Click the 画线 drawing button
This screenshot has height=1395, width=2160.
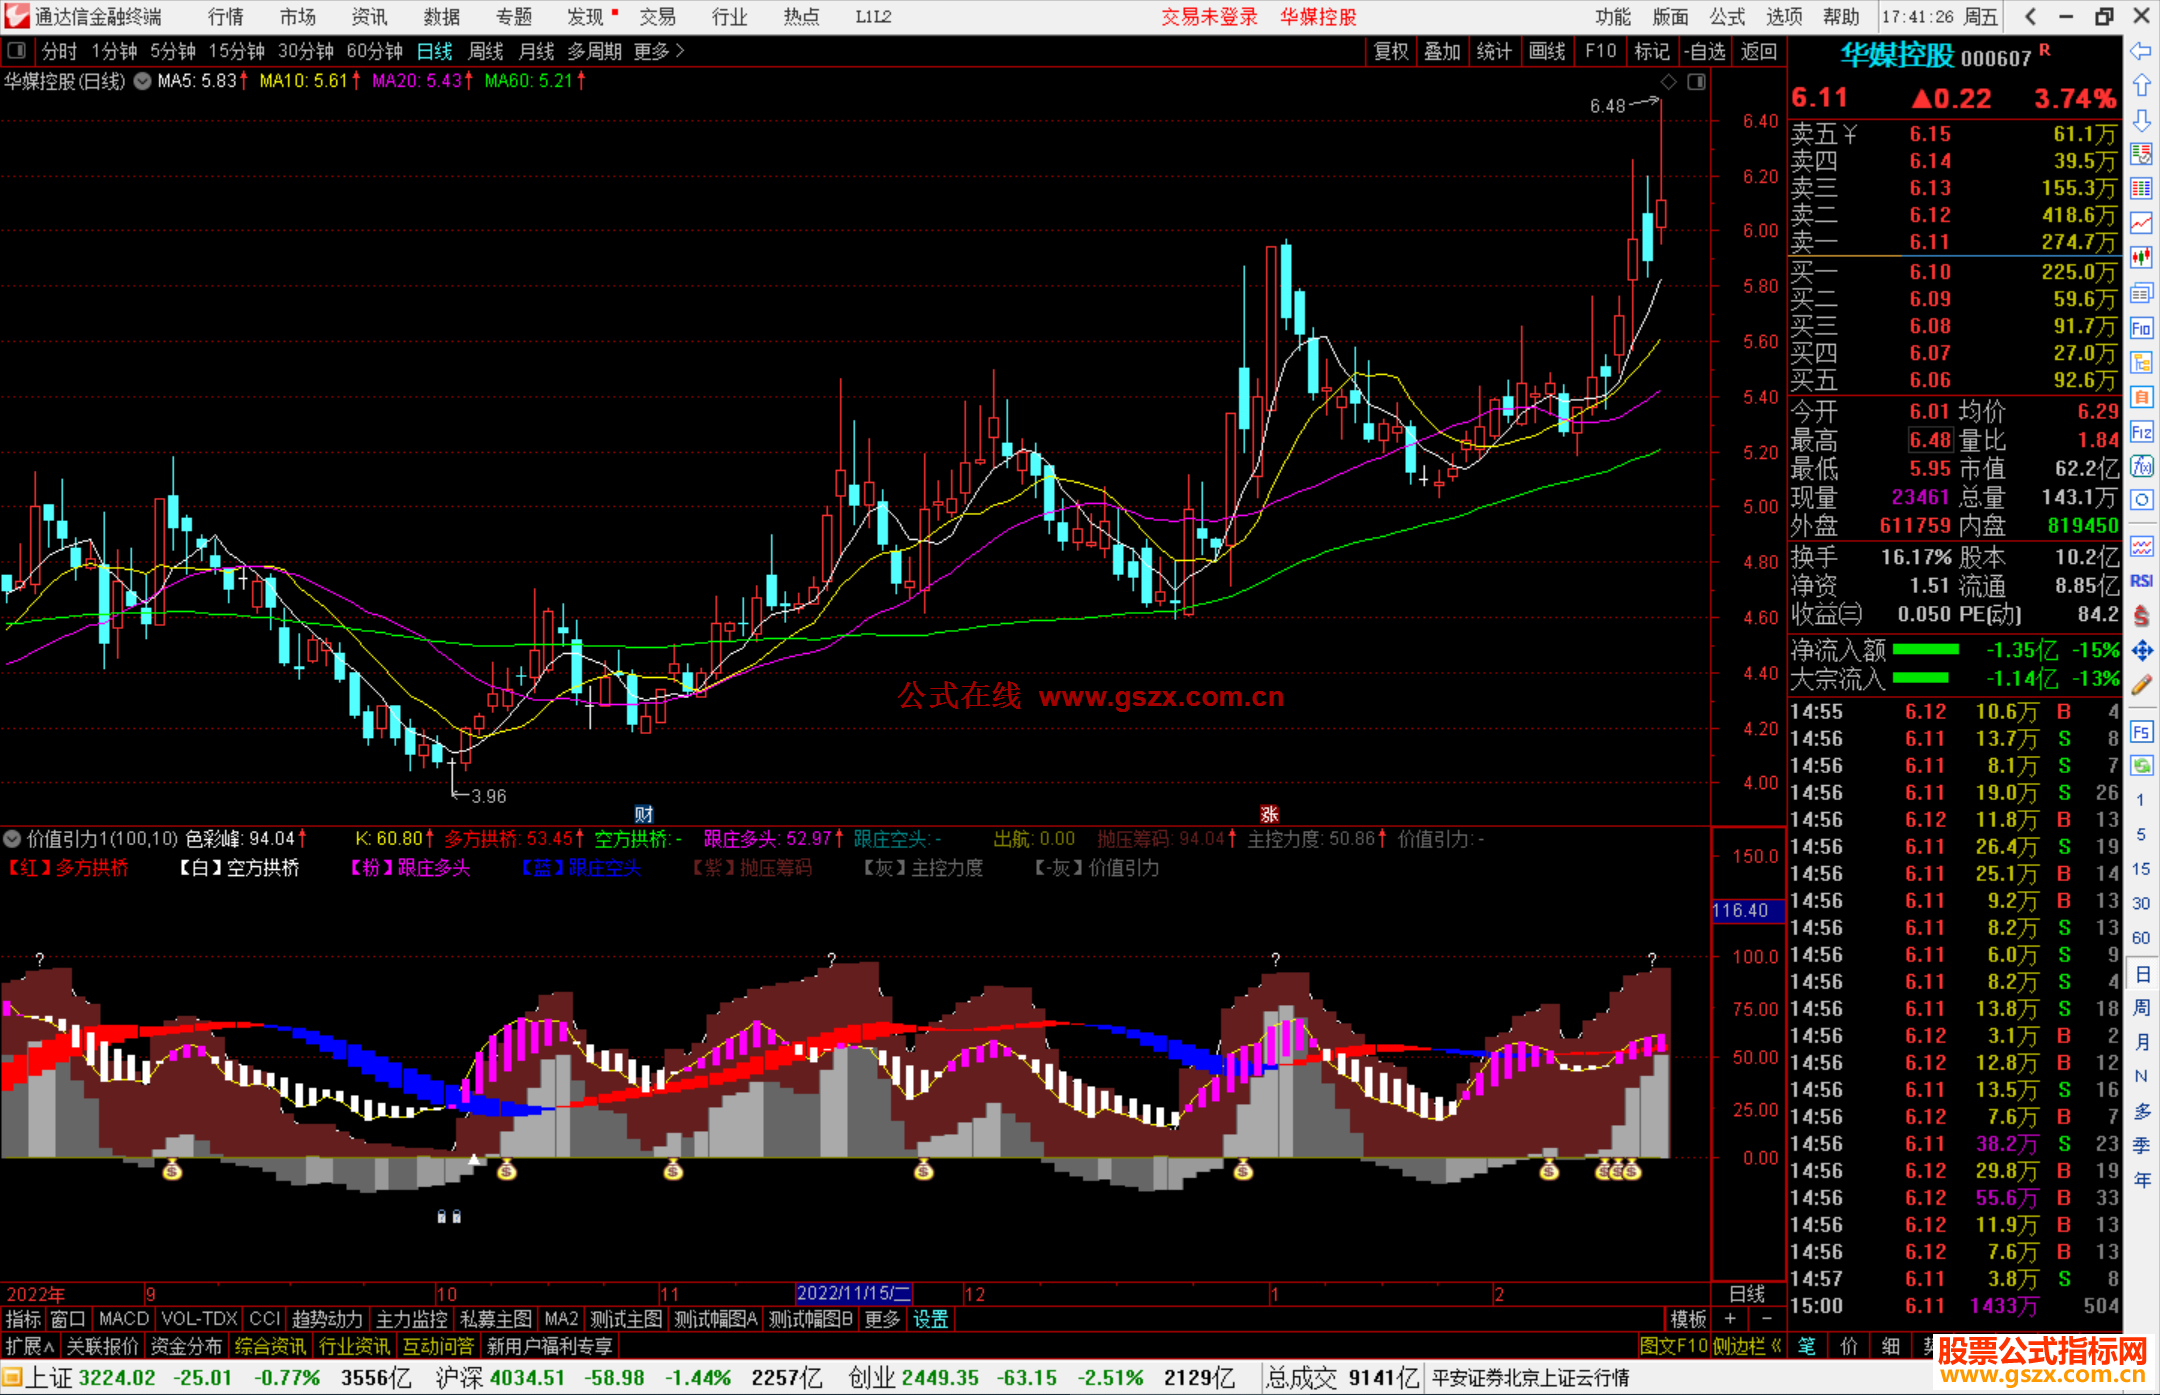[x=1547, y=51]
